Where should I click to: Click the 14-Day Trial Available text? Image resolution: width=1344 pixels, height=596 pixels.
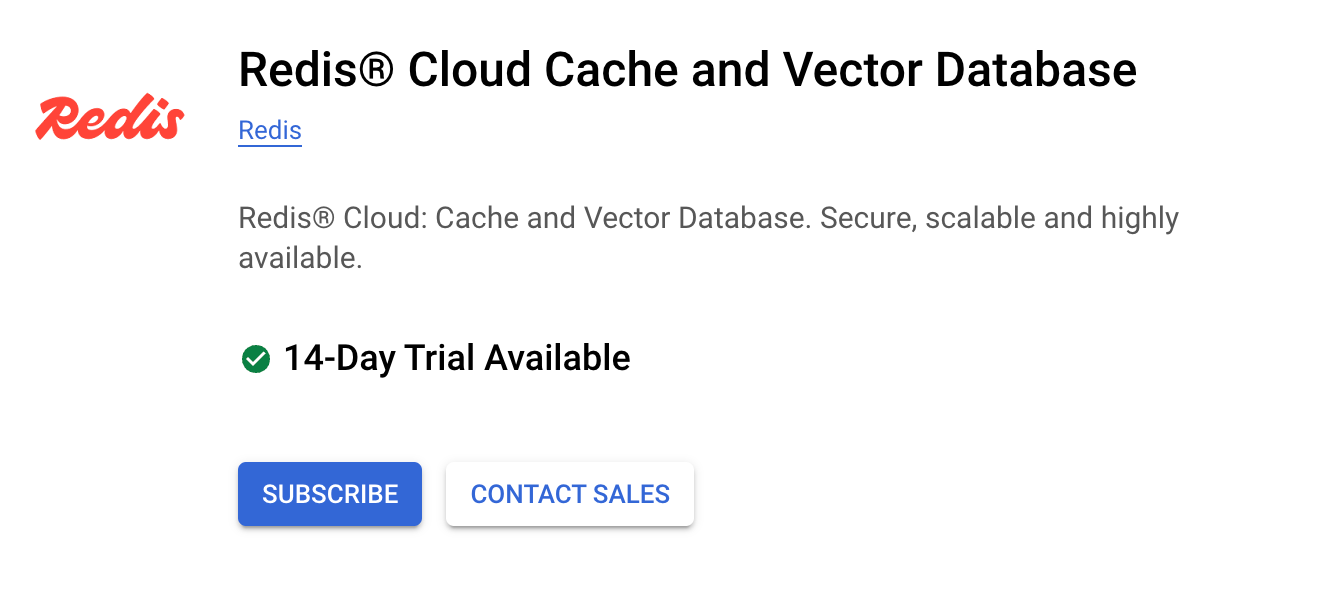[457, 358]
